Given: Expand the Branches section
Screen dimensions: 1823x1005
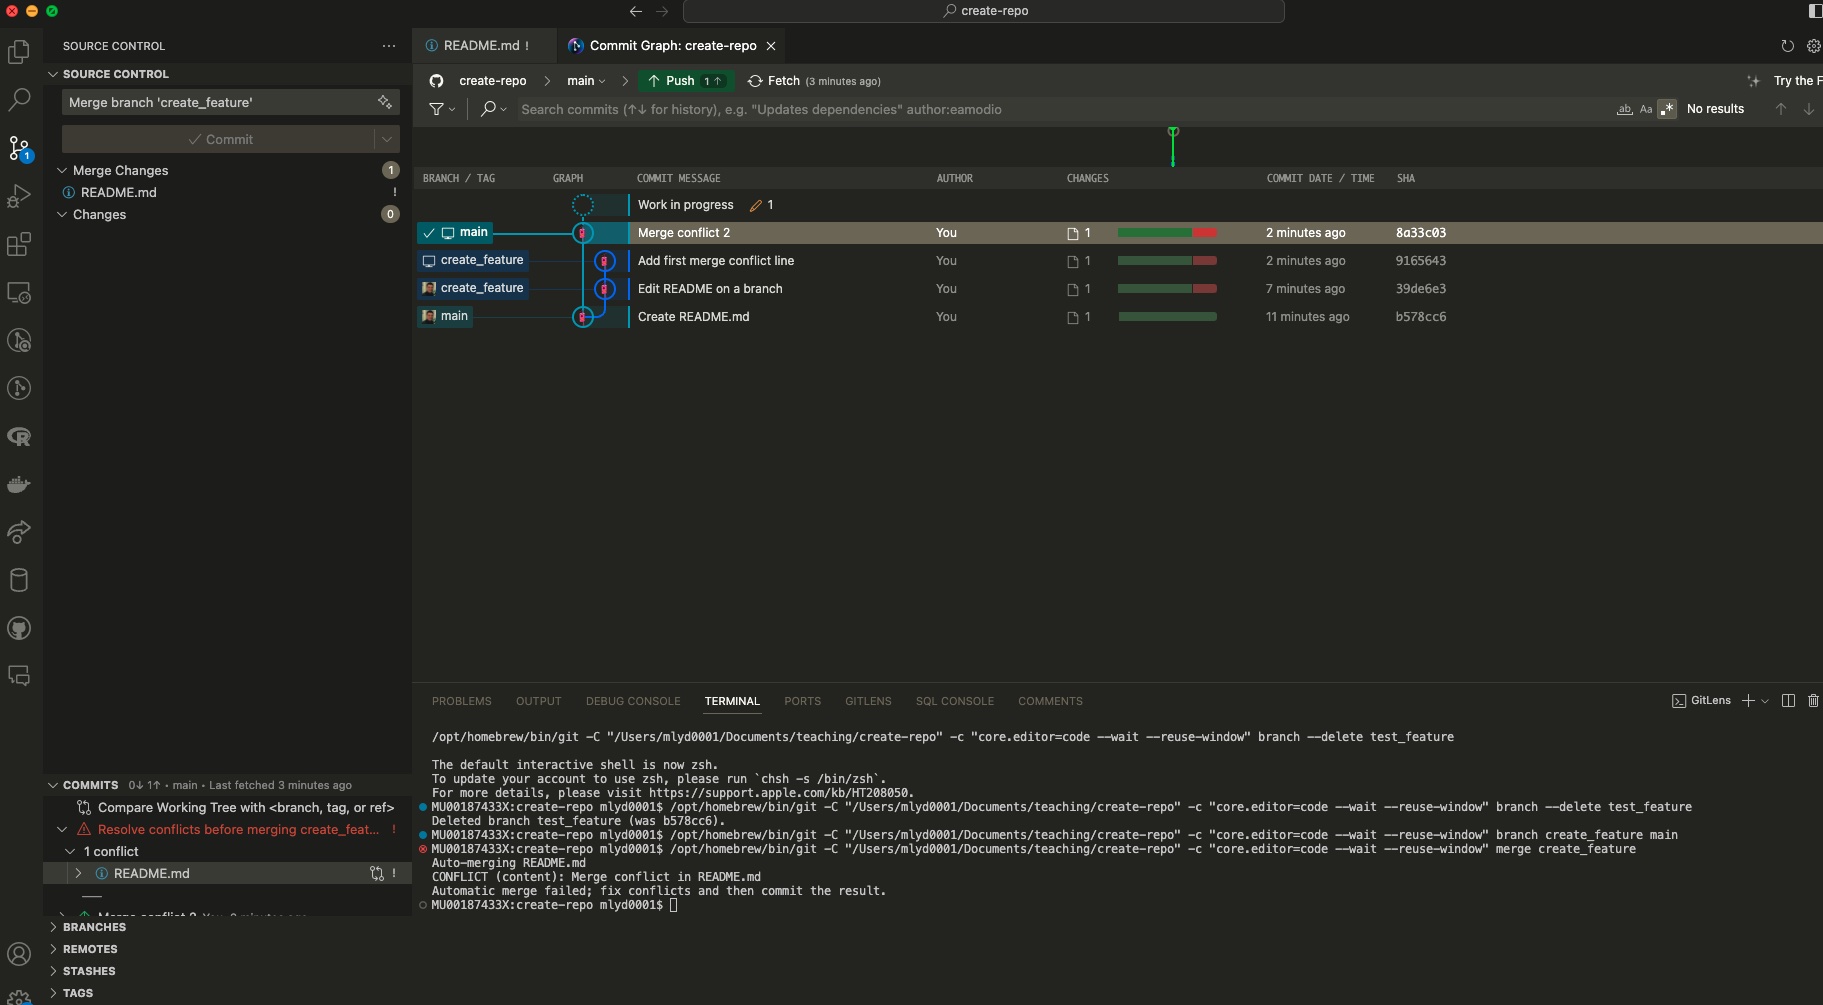Looking at the screenshot, I should point(94,927).
